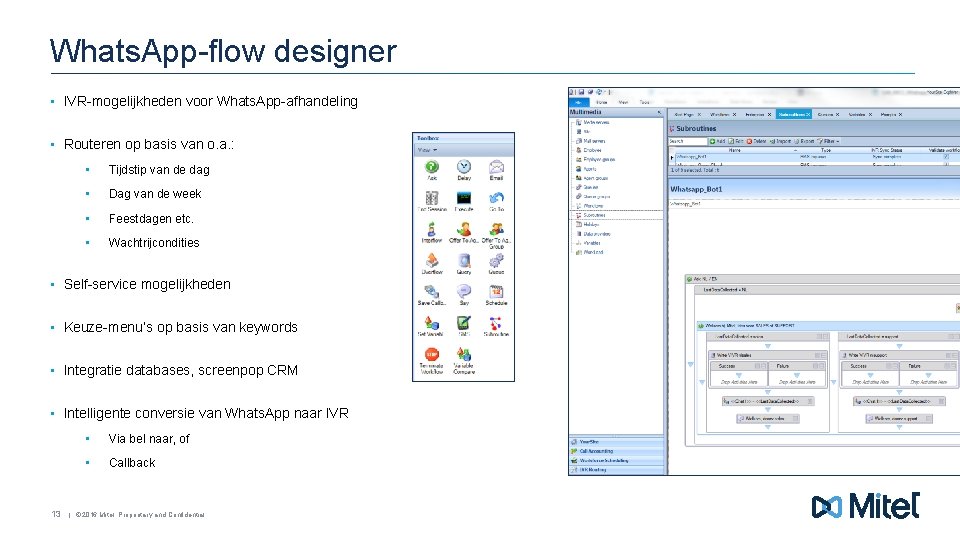Choose the Execute terminal activity icon

click(x=464, y=198)
